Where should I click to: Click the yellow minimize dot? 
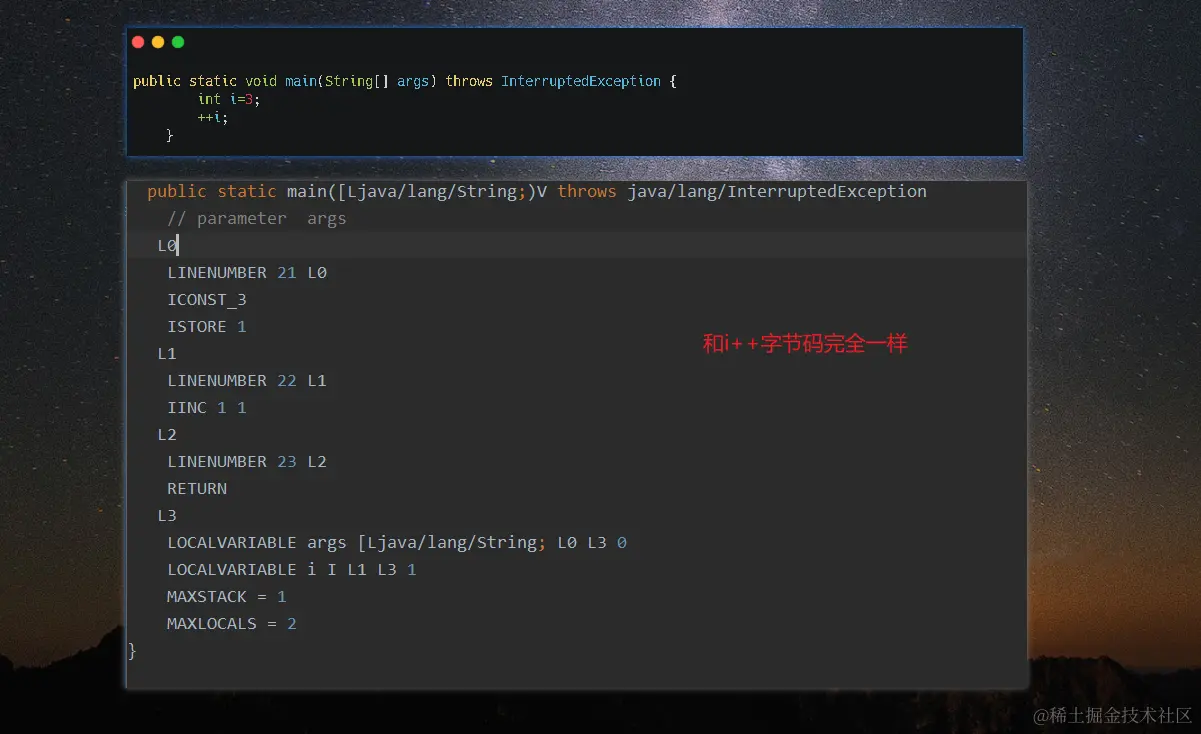(158, 42)
